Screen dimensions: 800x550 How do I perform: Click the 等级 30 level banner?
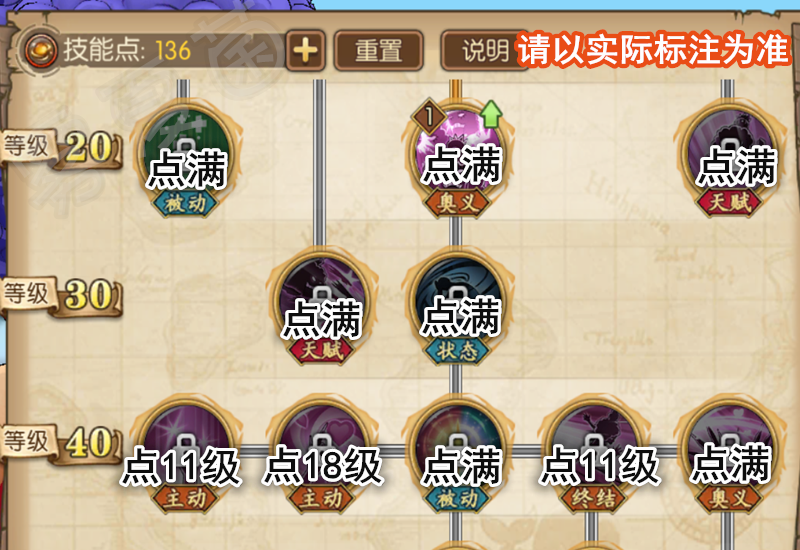[62, 295]
